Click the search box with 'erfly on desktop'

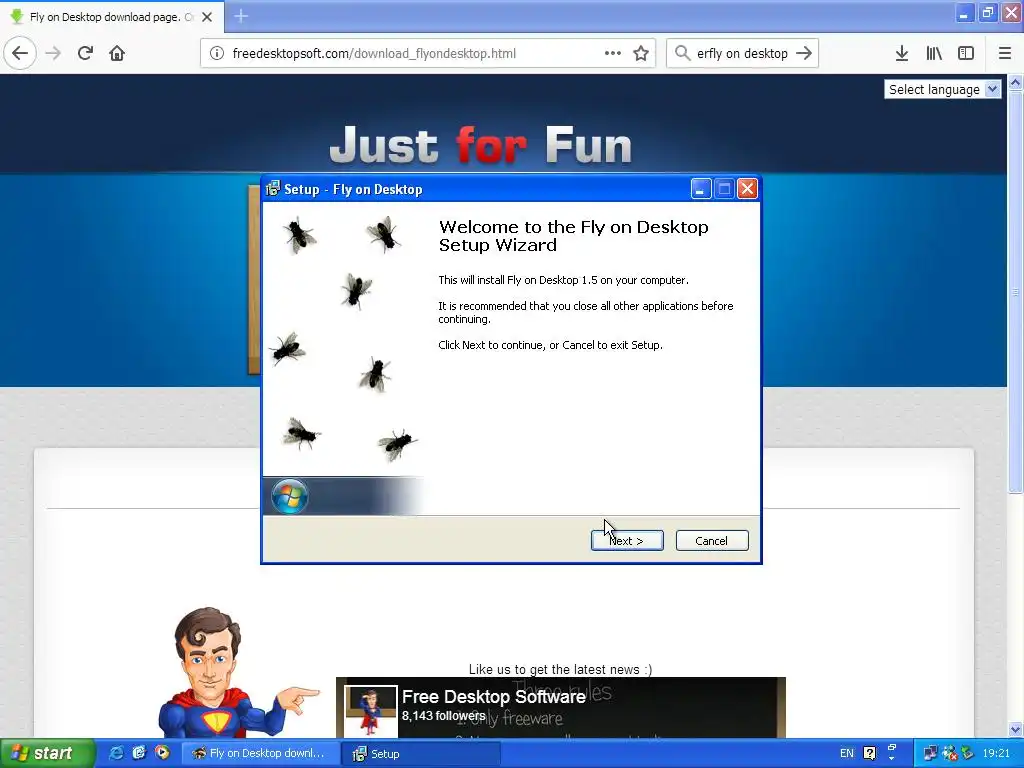742,53
